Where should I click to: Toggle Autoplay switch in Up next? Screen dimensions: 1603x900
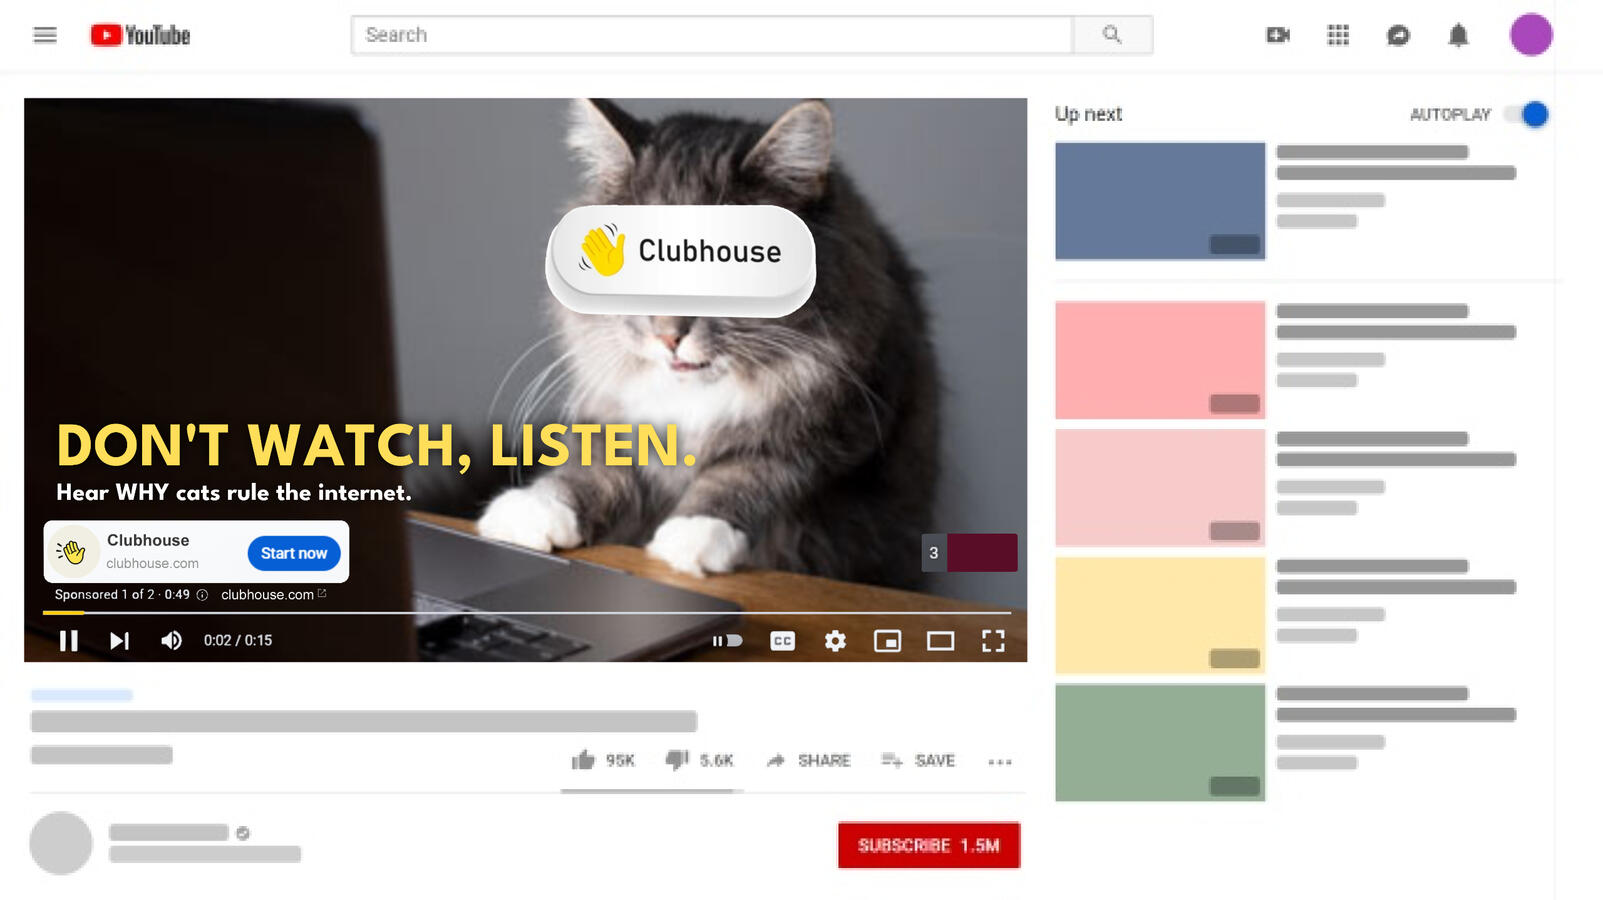[1530, 114]
